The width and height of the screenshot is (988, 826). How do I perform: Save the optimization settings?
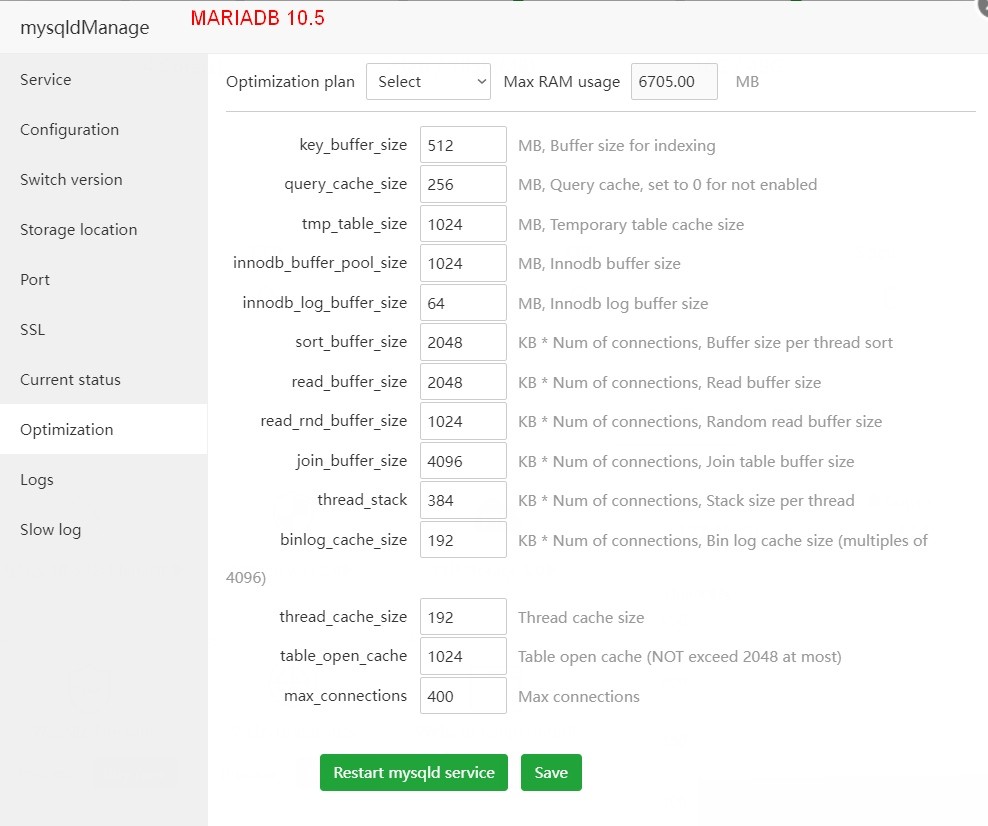point(551,772)
